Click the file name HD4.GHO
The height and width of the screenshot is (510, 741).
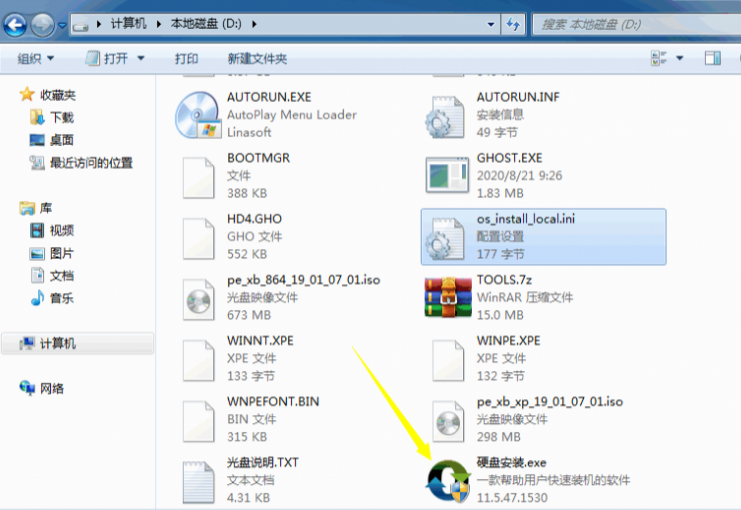pos(254,219)
